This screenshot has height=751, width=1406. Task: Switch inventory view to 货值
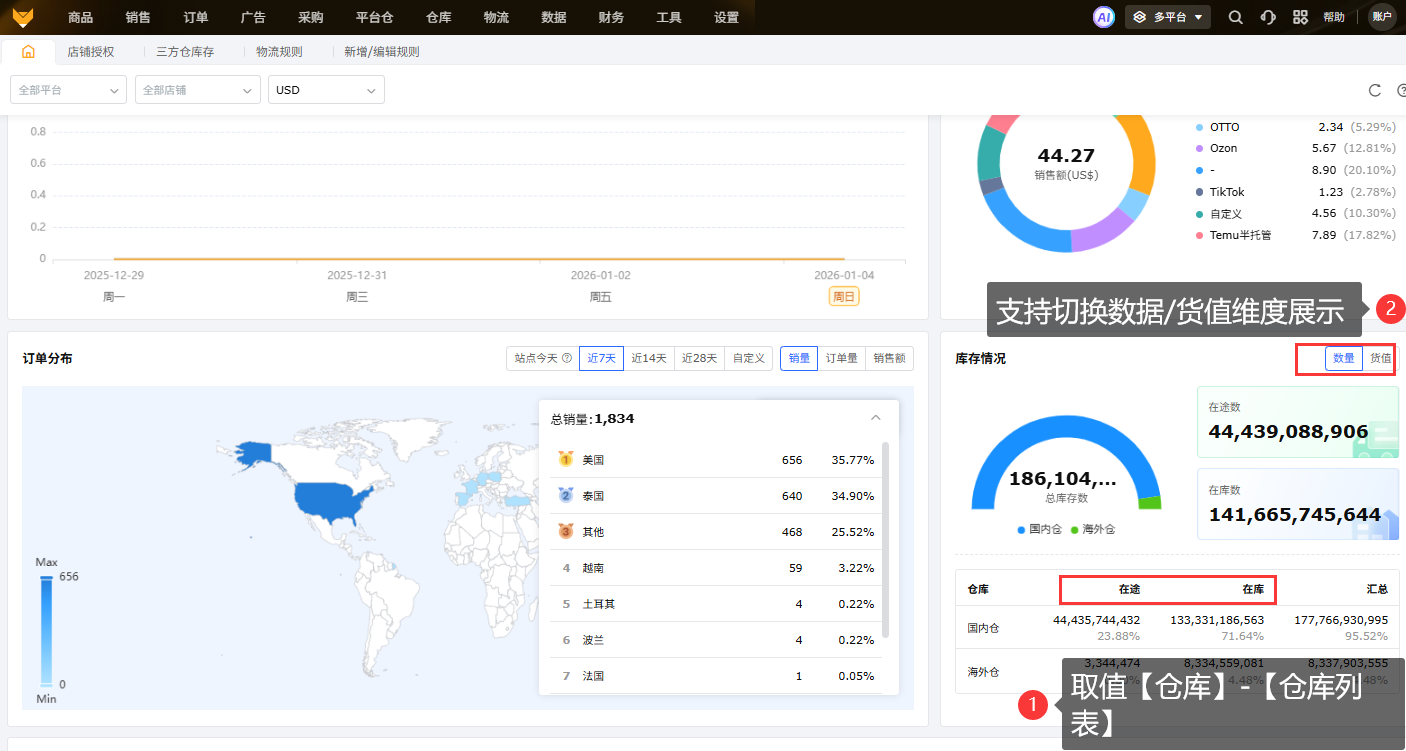point(1380,358)
